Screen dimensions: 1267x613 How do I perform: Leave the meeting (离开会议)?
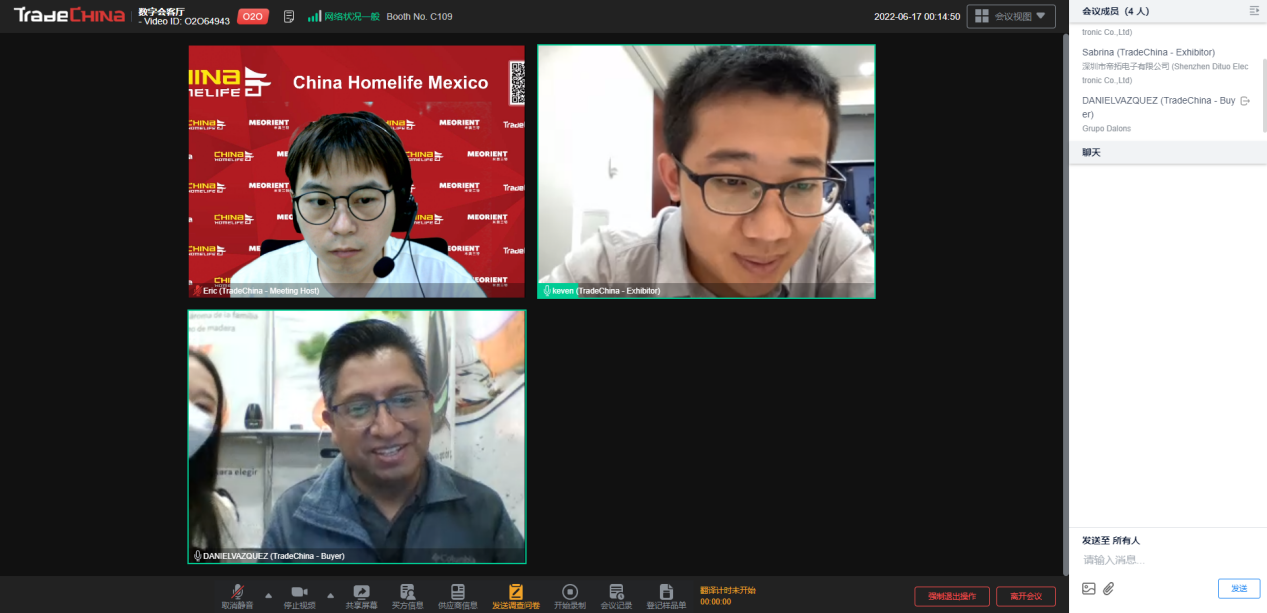[1026, 596]
